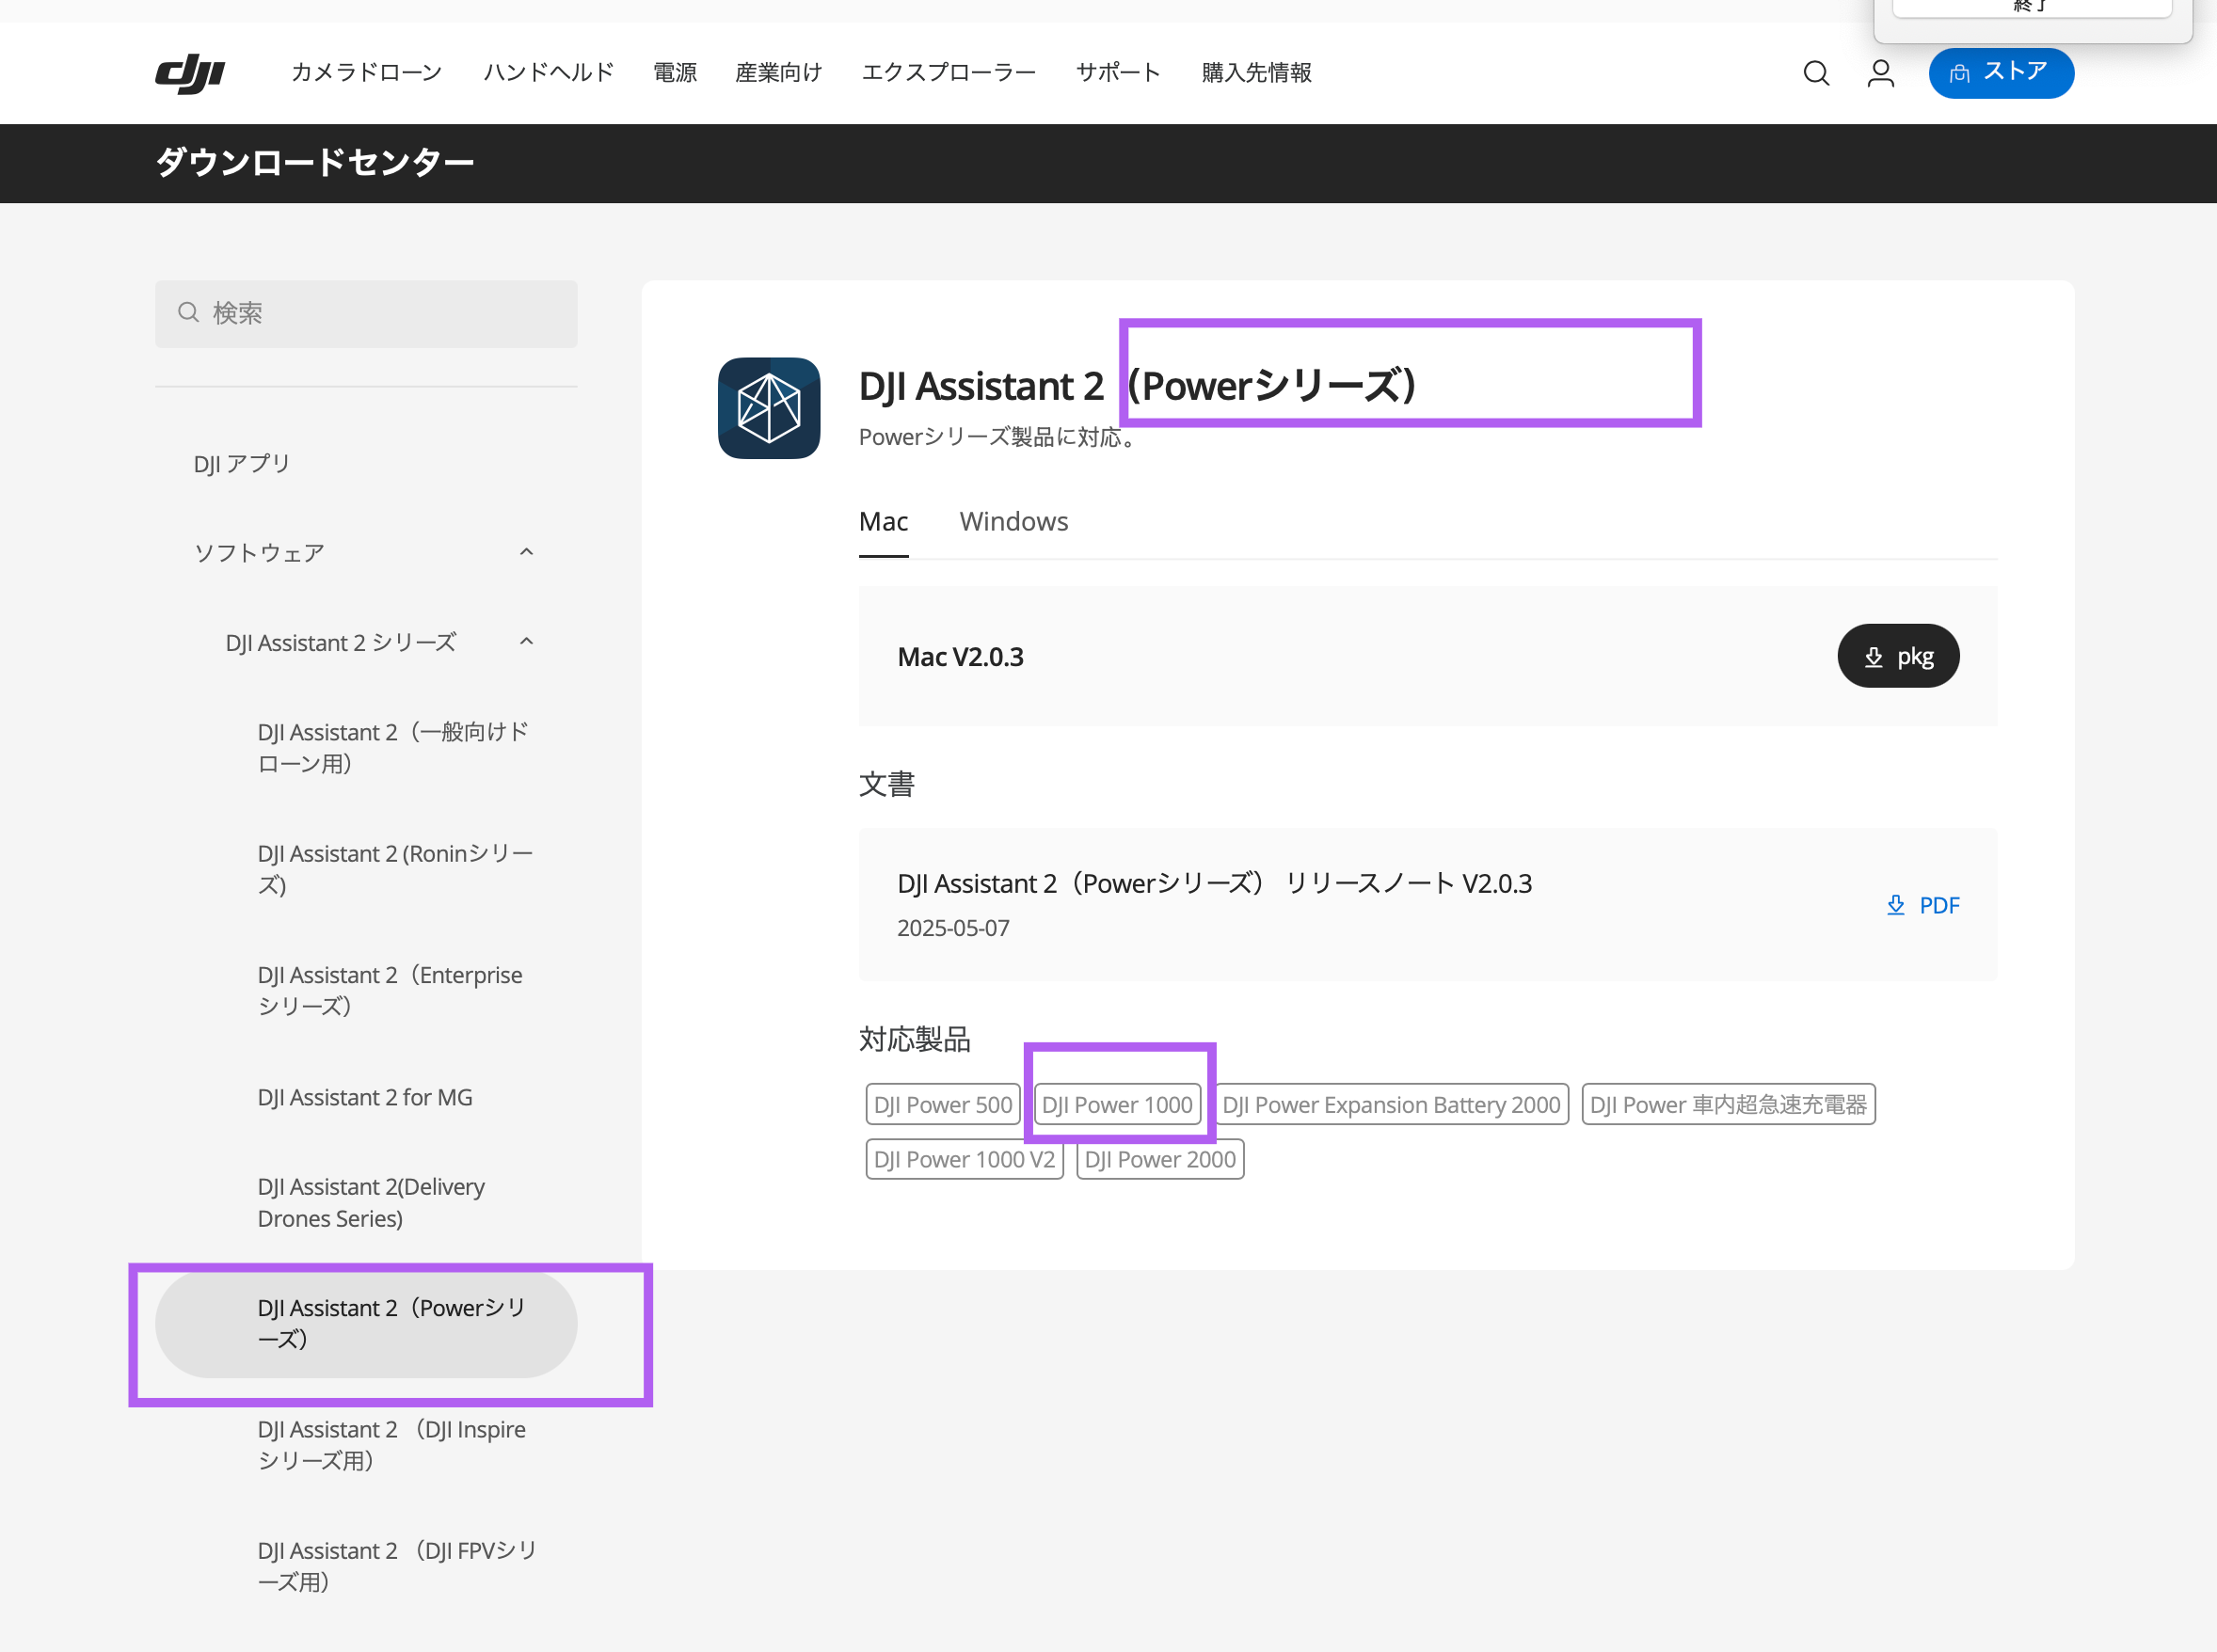Click DJI Power Expansion Battery 2000 tag
Viewport: 2217px width, 1652px height.
click(x=1391, y=1104)
